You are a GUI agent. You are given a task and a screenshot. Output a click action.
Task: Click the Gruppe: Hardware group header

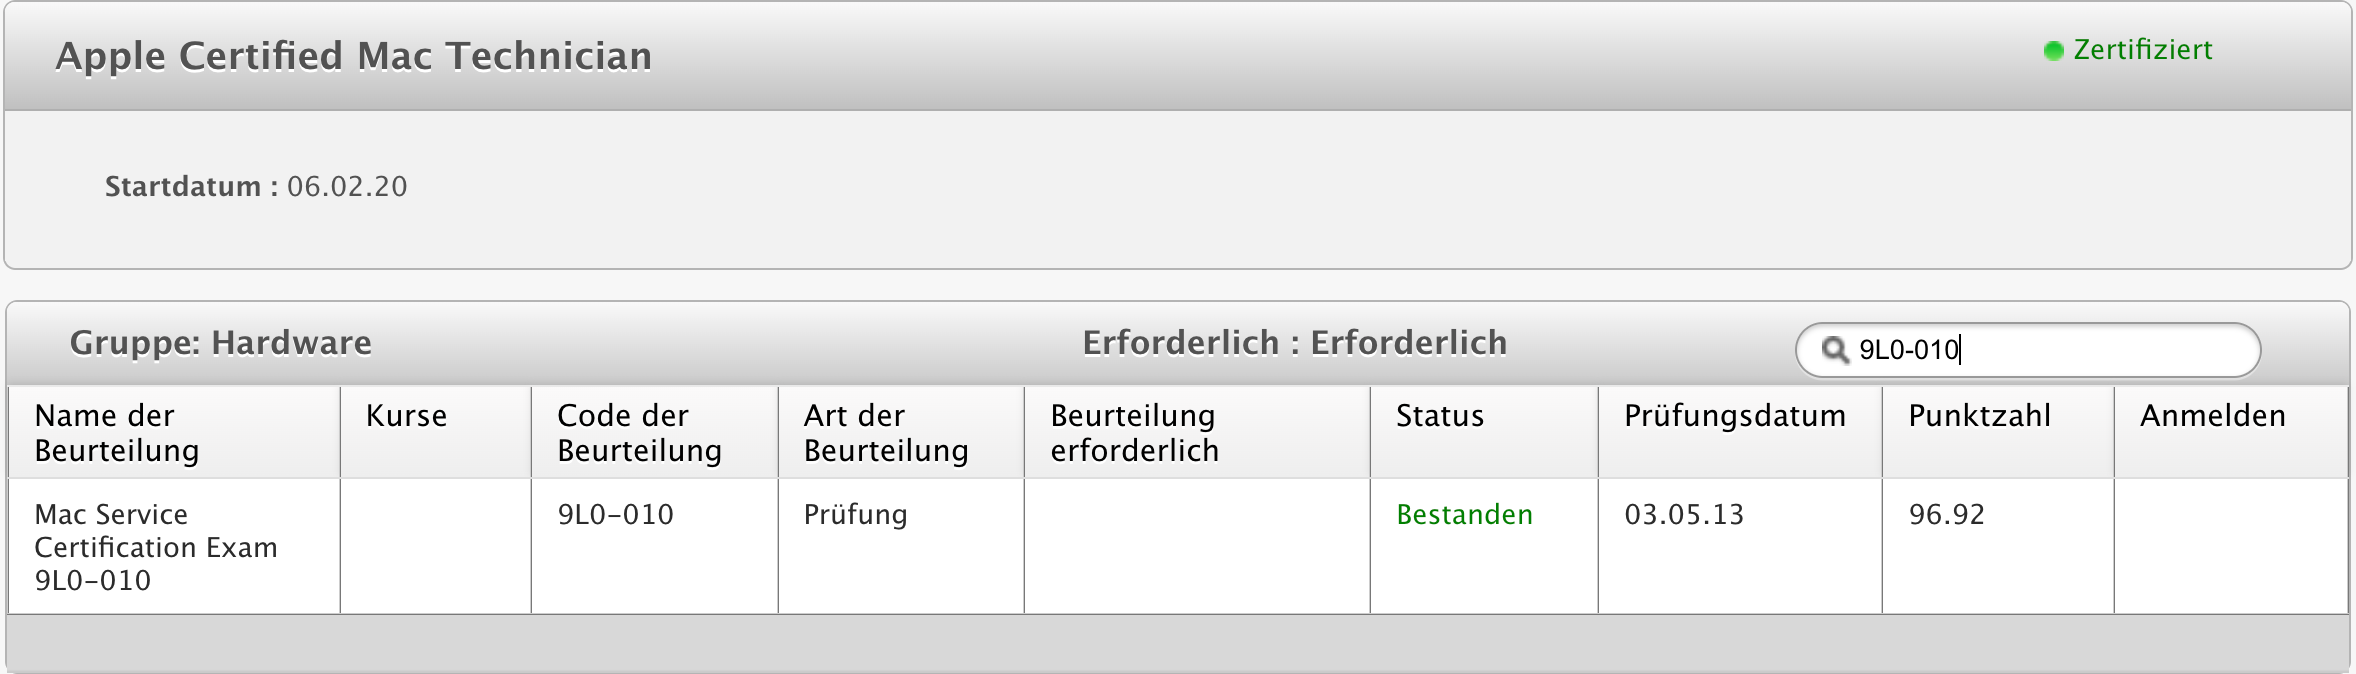click(220, 343)
